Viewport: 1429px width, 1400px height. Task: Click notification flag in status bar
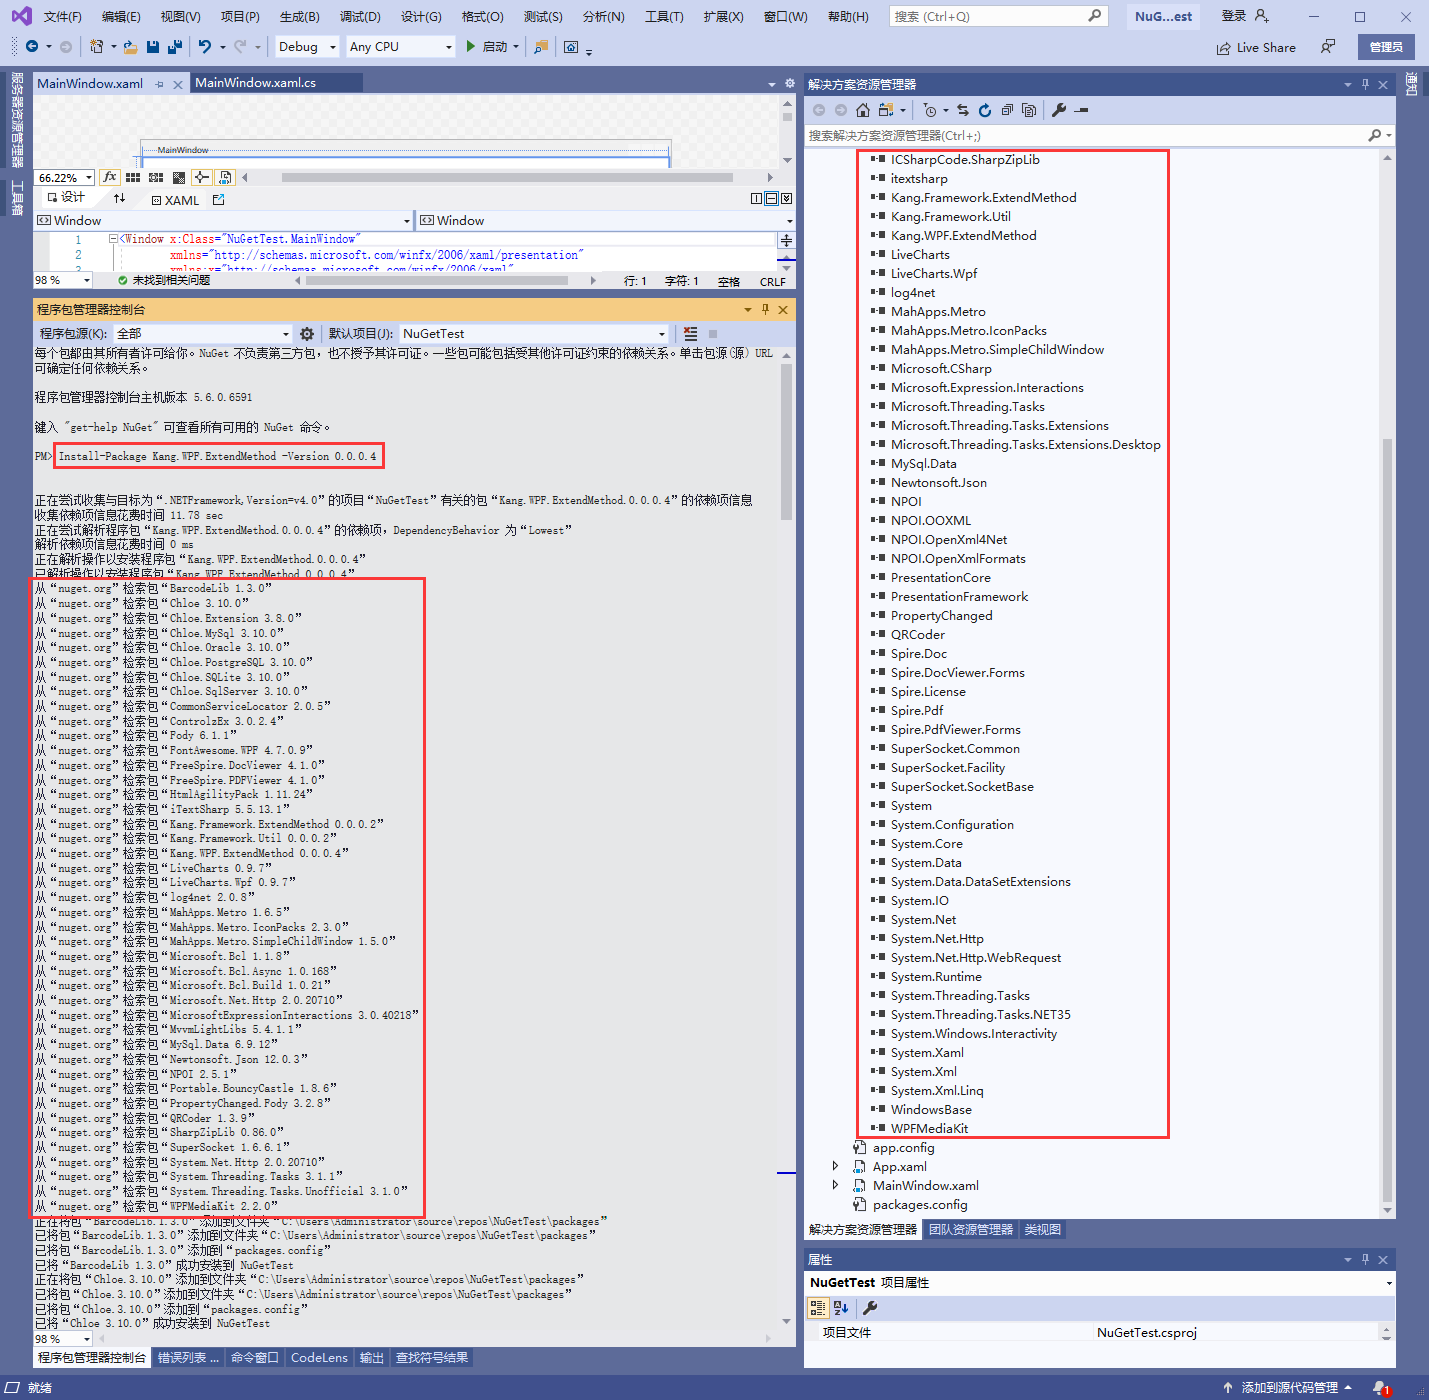[x=1382, y=1388]
